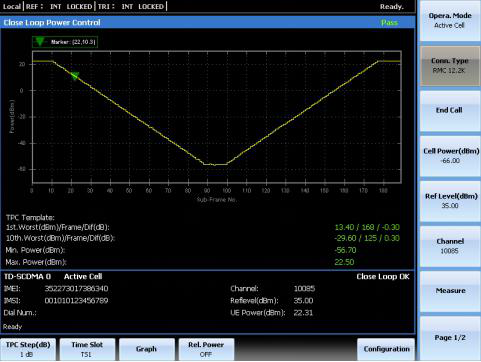Click the Close Loop Power Control title bar

click(207, 22)
